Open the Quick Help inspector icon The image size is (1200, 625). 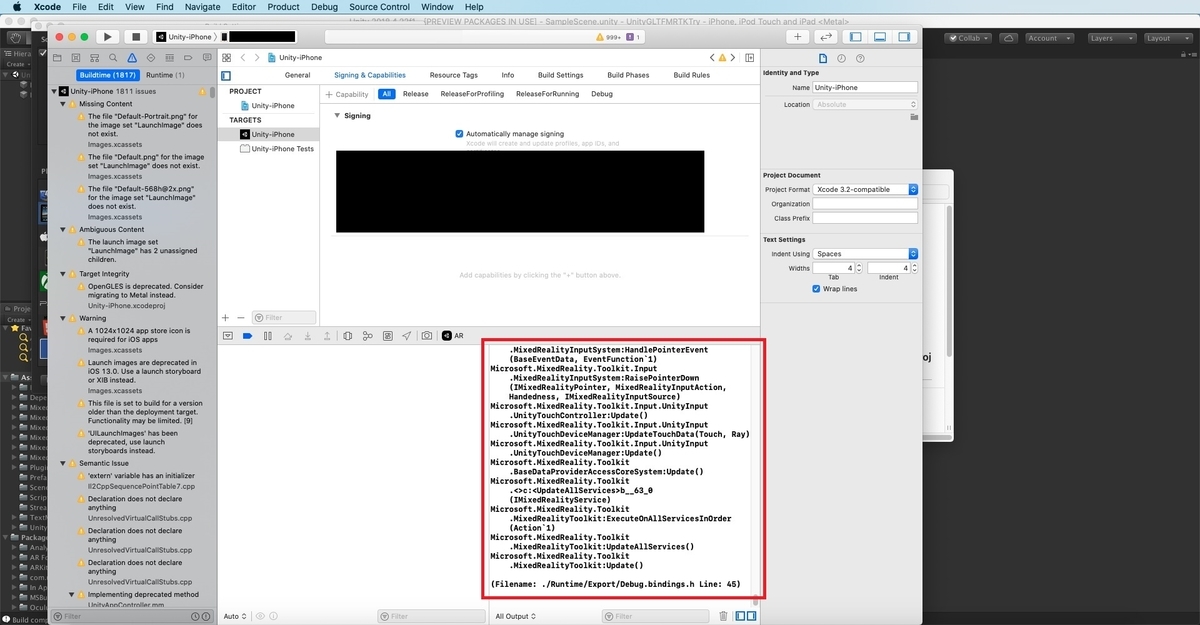(860, 58)
